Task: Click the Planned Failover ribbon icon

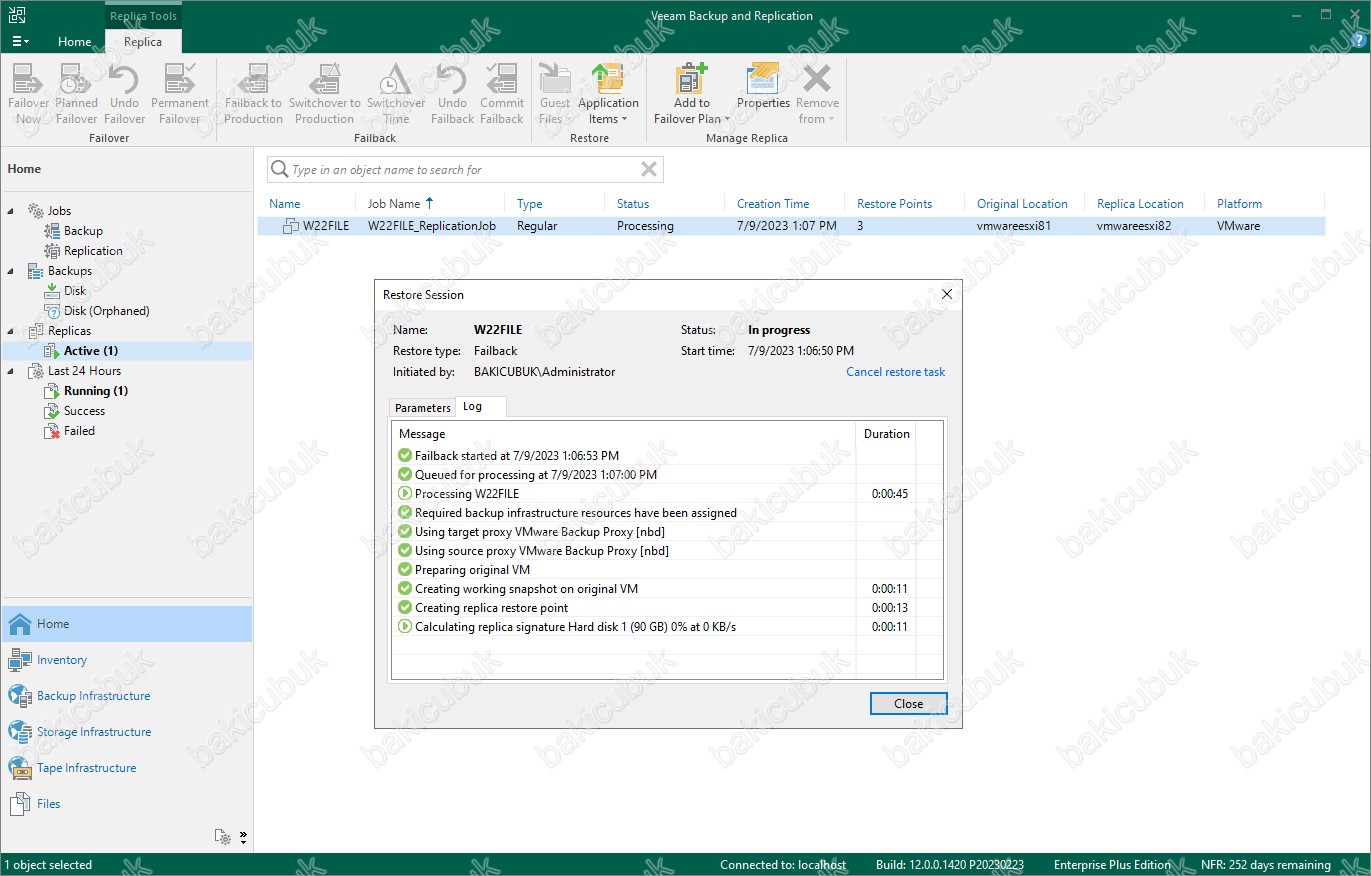Action: click(76, 94)
